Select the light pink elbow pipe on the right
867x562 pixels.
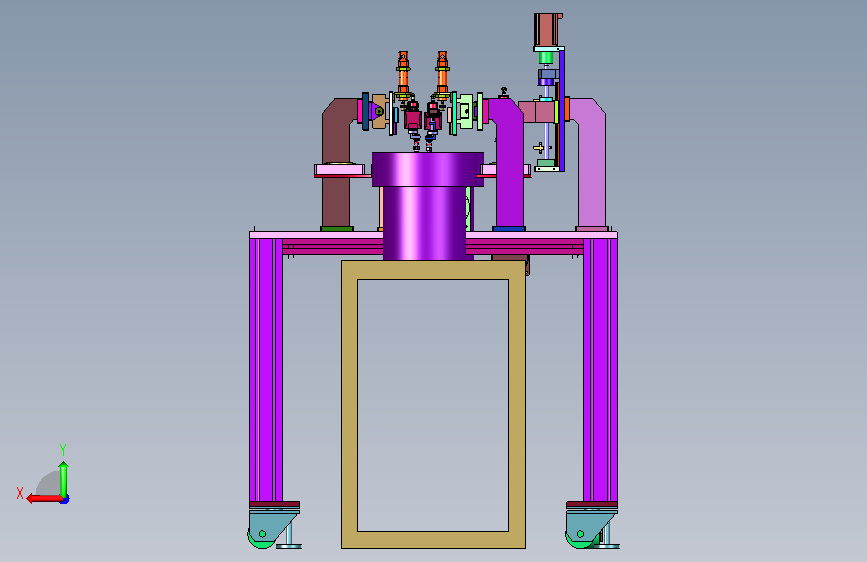point(592,163)
